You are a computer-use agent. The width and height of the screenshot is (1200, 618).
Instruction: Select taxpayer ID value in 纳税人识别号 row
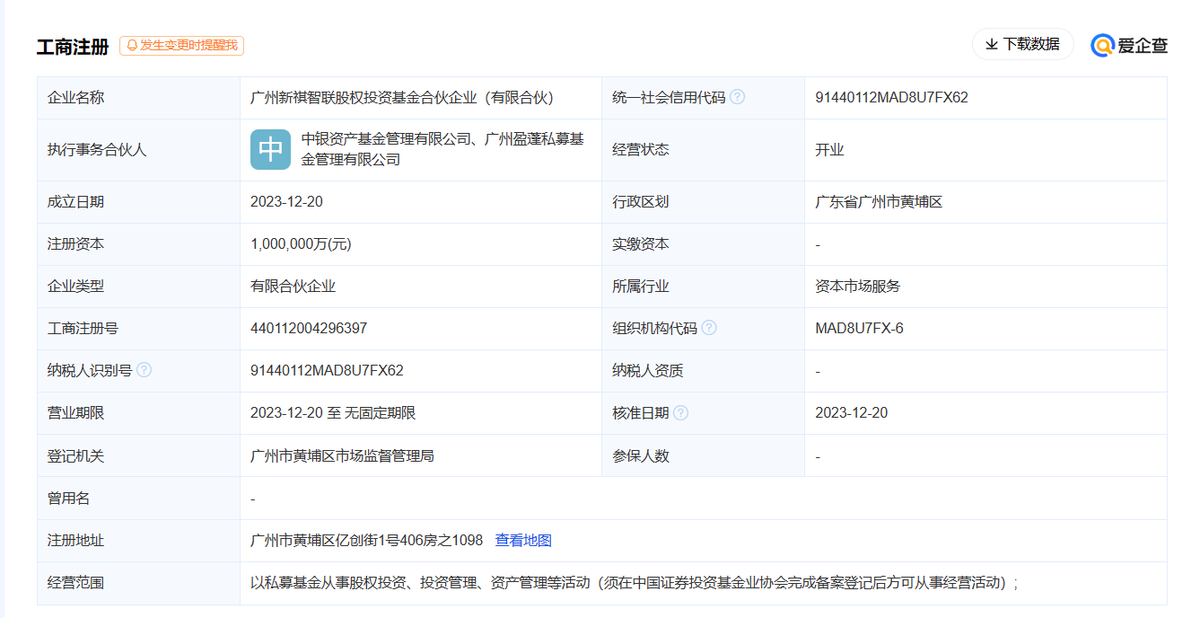coord(327,370)
